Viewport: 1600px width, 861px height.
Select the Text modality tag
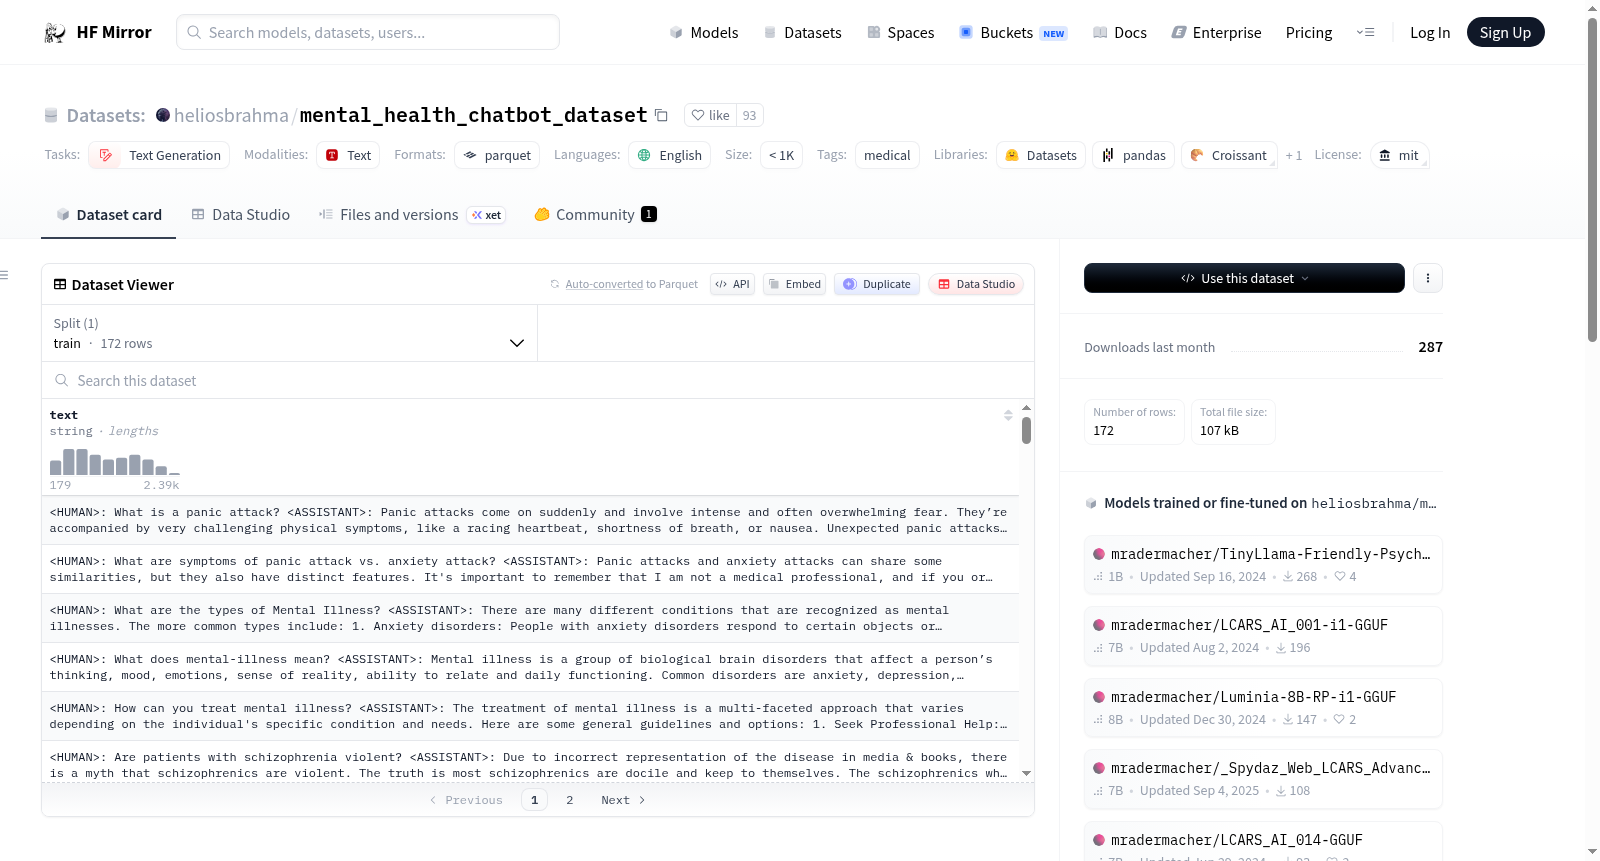pos(348,155)
